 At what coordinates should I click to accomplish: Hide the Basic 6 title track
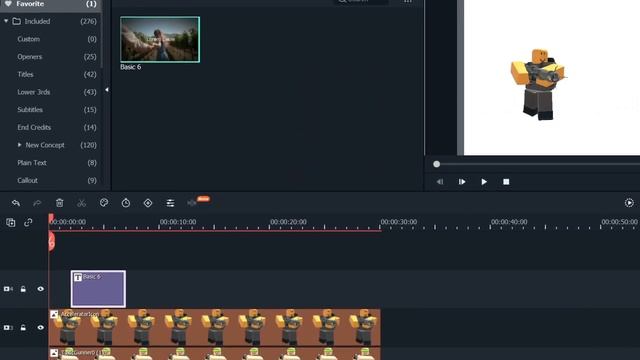40,289
